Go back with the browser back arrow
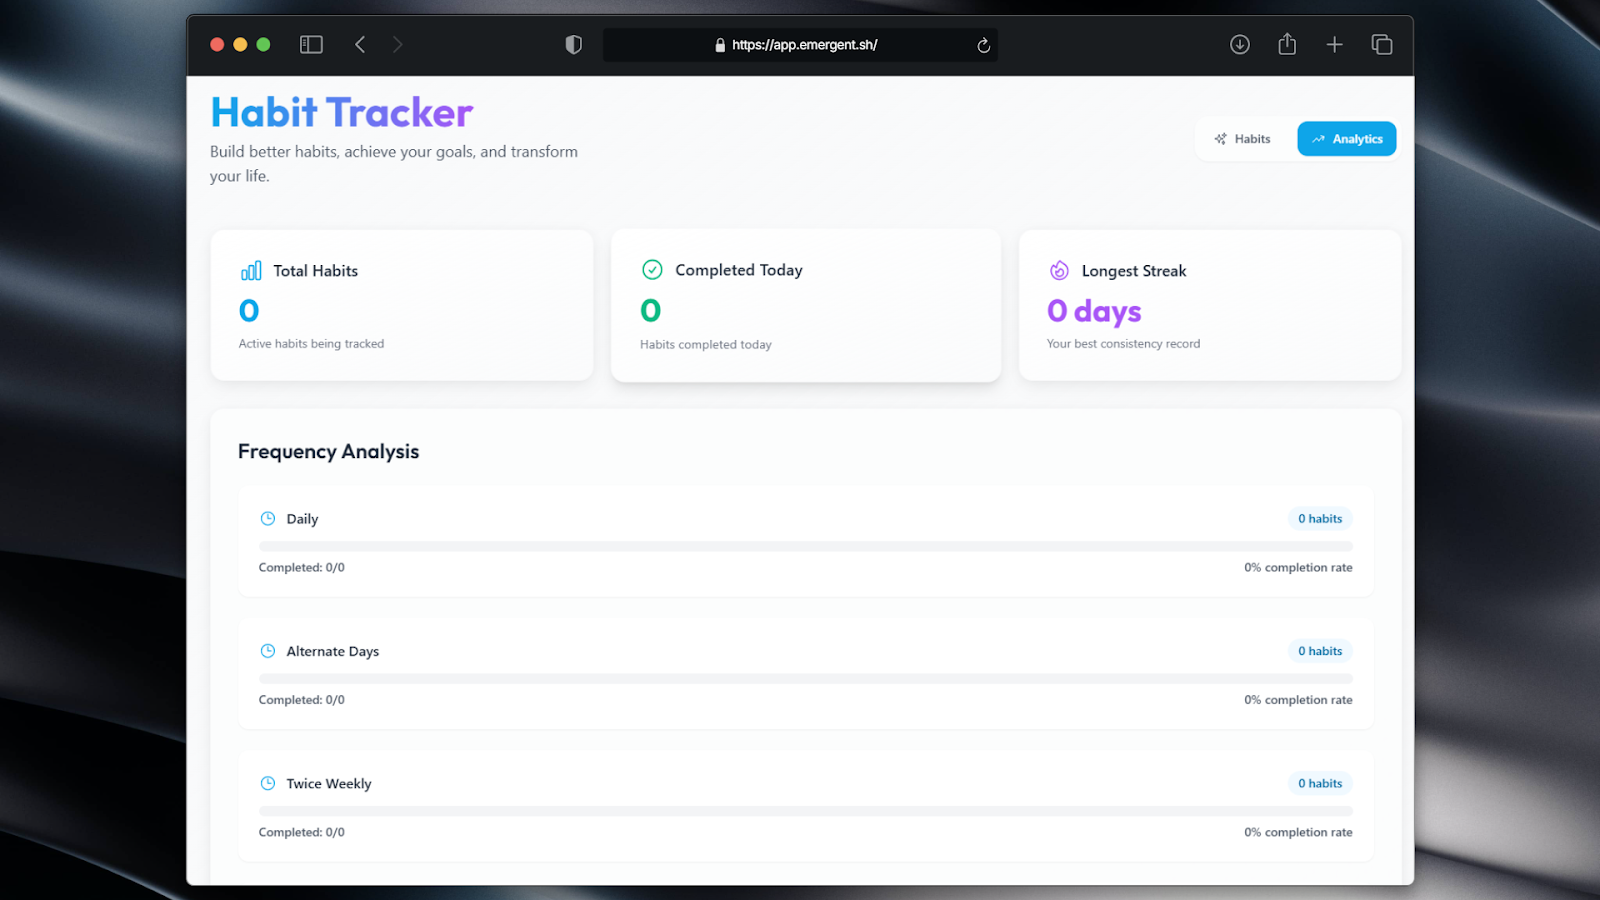This screenshot has height=900, width=1600. pos(360,44)
